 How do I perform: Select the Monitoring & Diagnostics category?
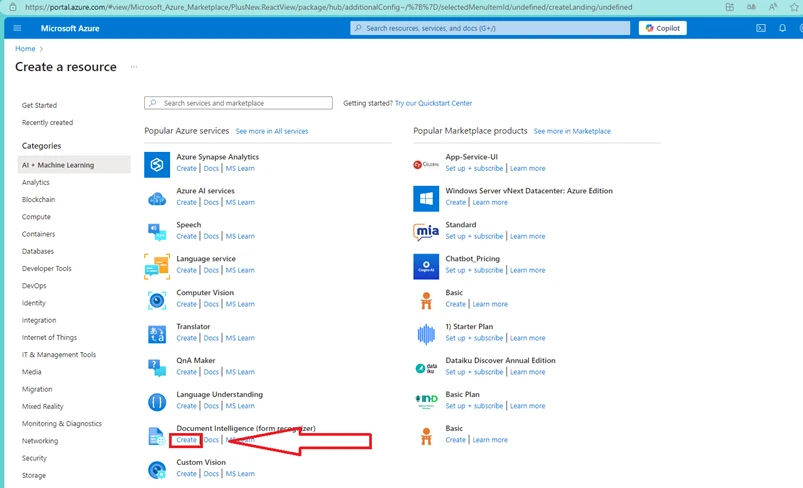point(61,423)
